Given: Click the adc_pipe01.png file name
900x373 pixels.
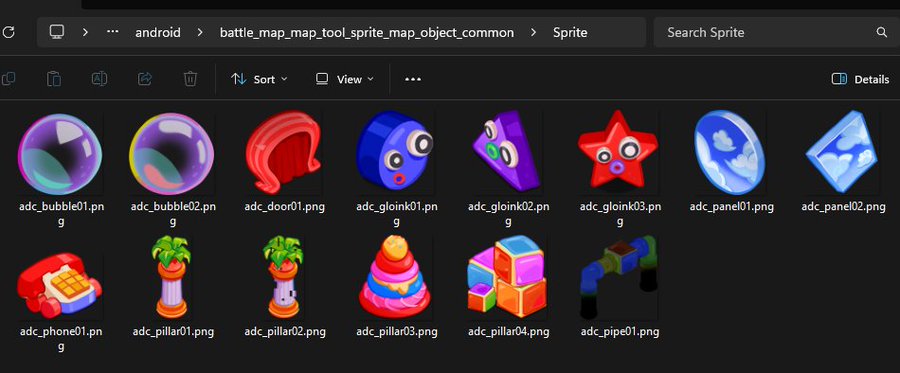Looking at the screenshot, I should 620,332.
